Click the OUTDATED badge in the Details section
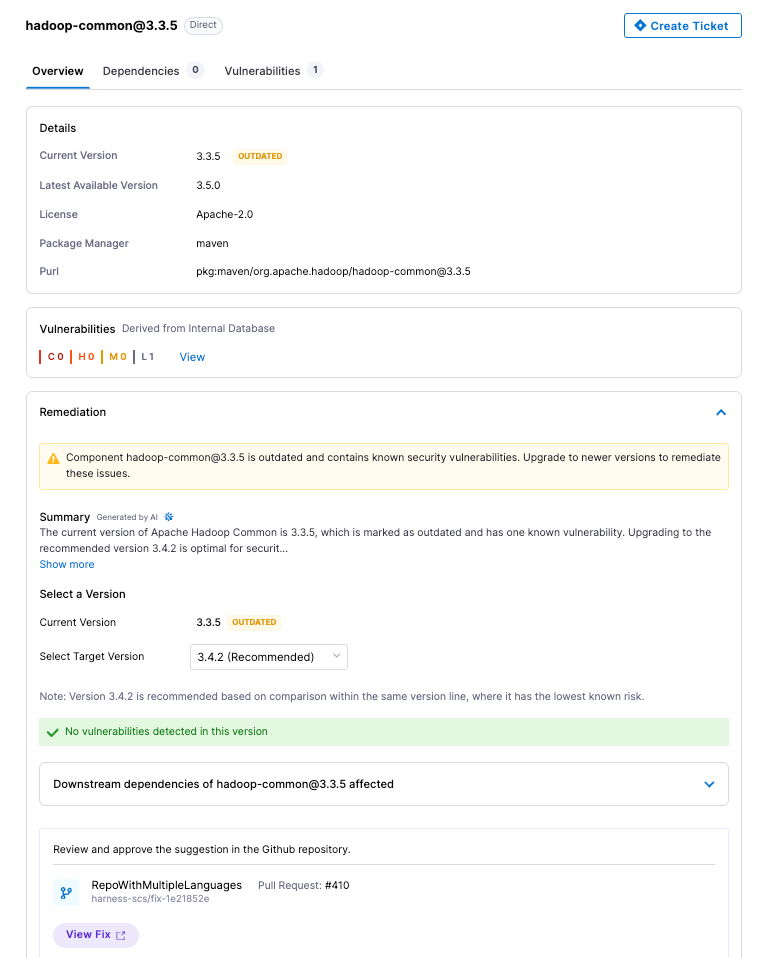768x958 pixels. coord(260,156)
